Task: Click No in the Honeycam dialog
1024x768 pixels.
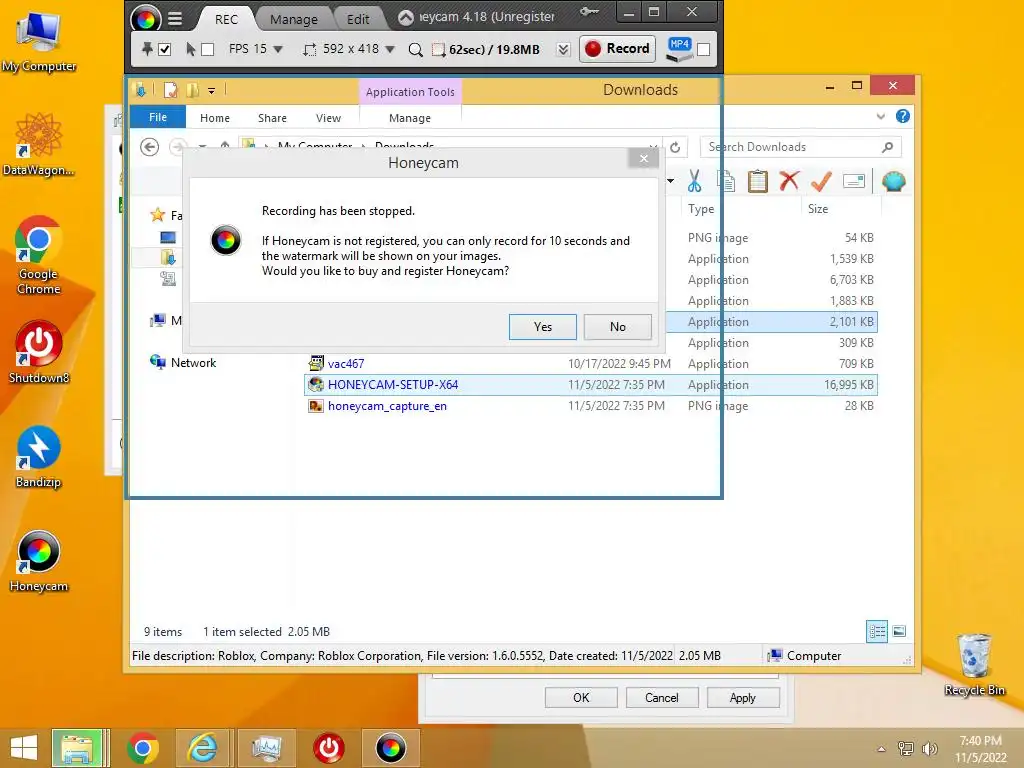Action: tap(618, 327)
